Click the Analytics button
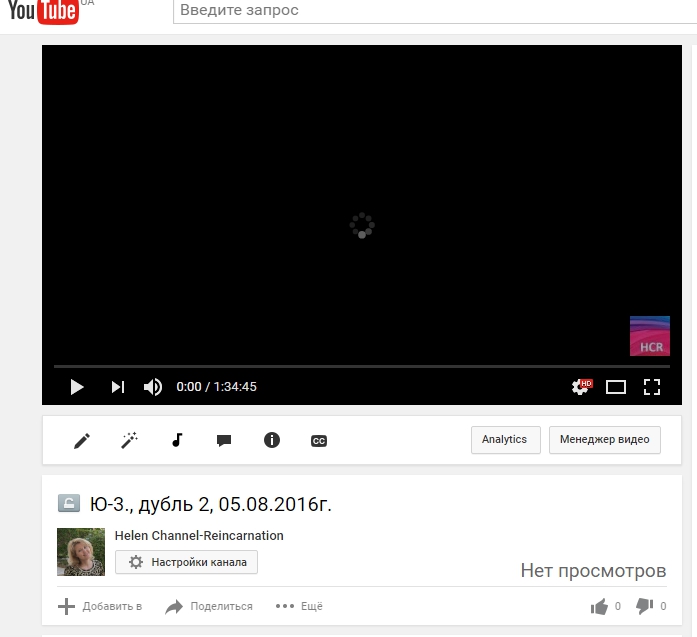 tap(505, 440)
